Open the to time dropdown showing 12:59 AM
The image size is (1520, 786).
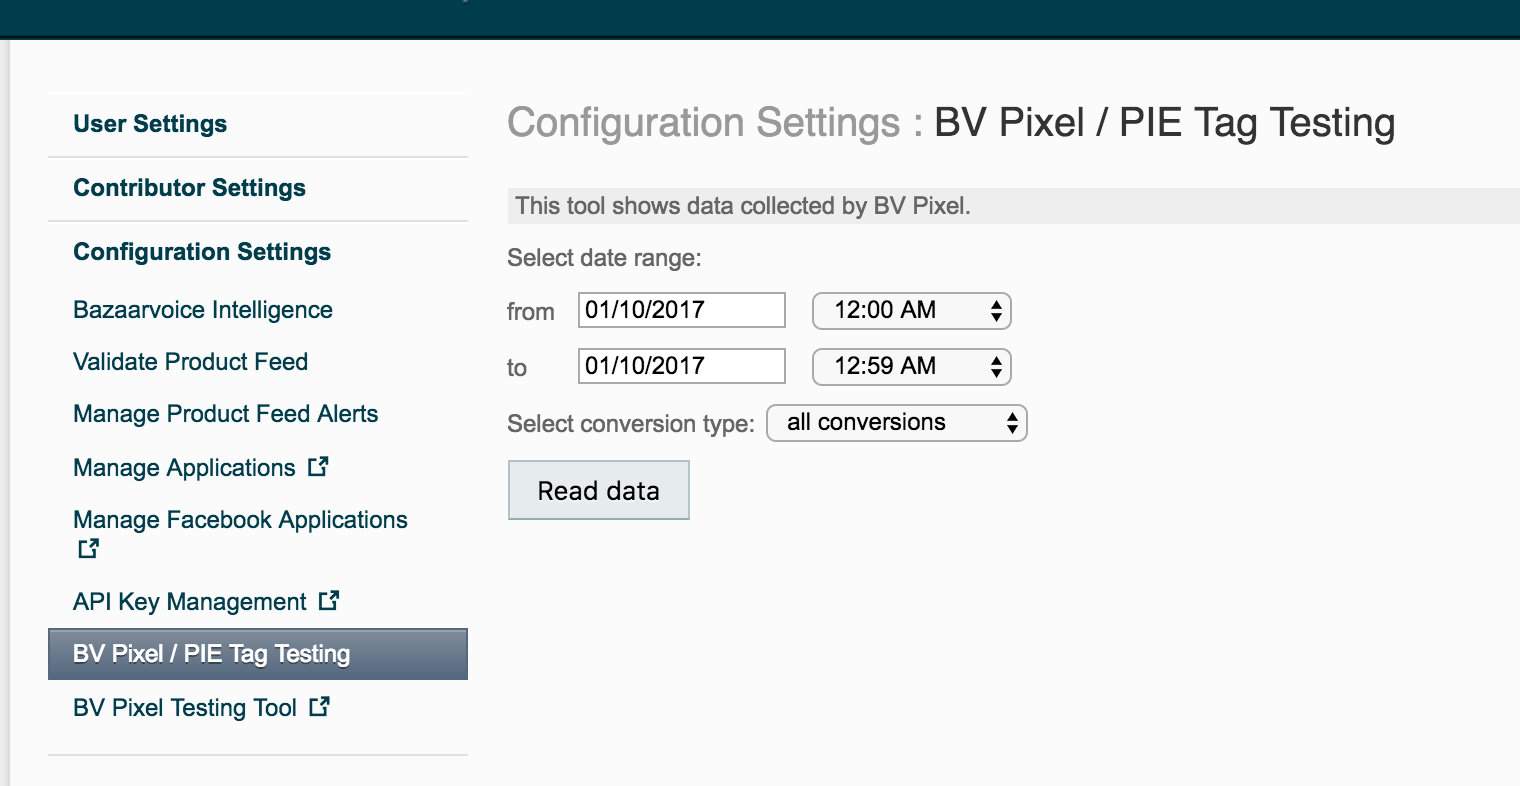tap(911, 366)
